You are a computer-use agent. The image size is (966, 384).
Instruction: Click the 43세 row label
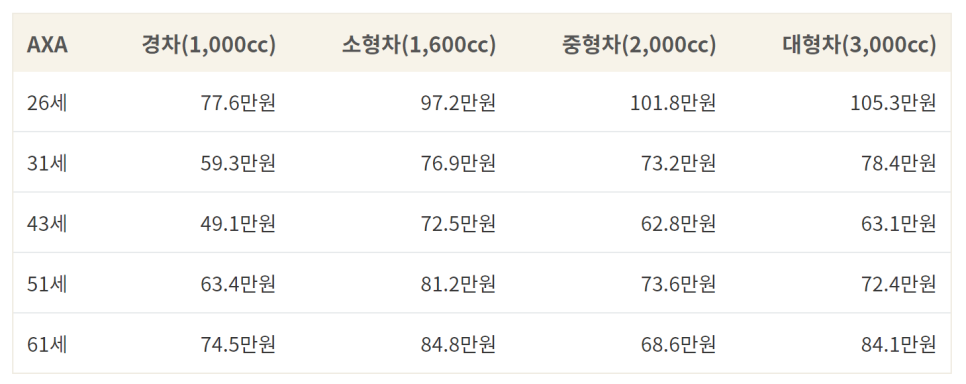tap(47, 223)
